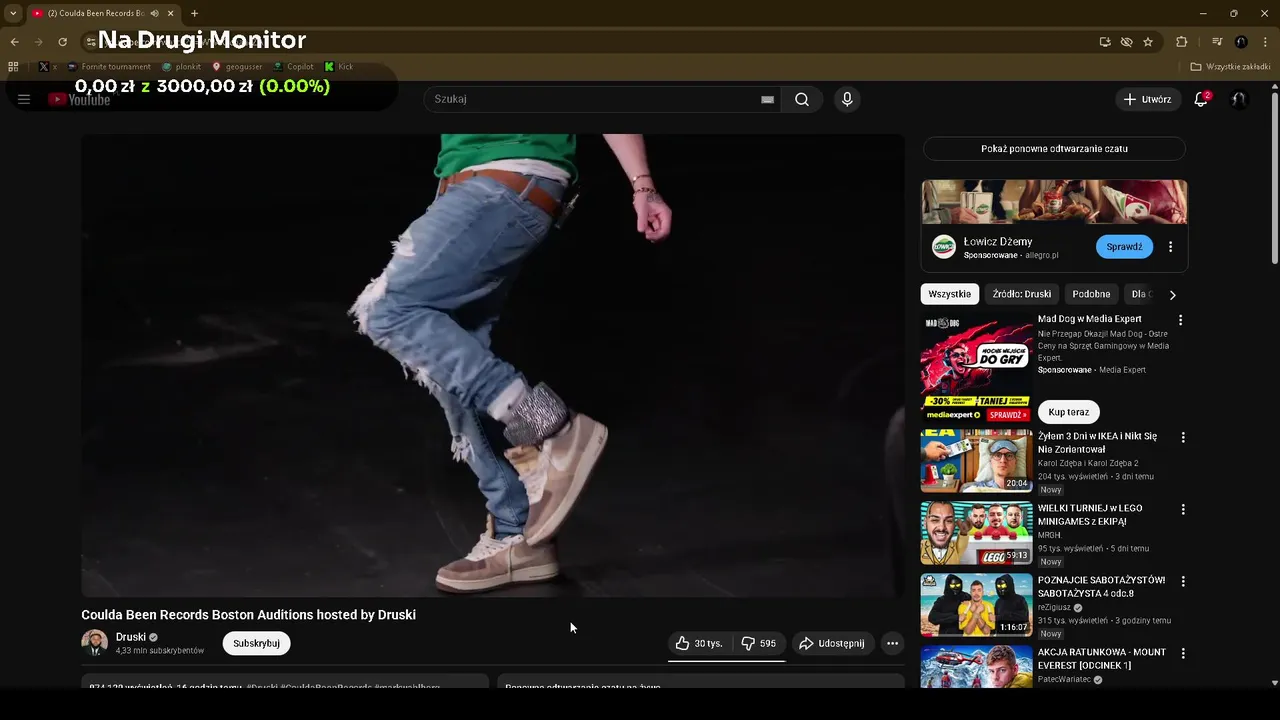Open the on-screen keyboard in search

tap(767, 99)
